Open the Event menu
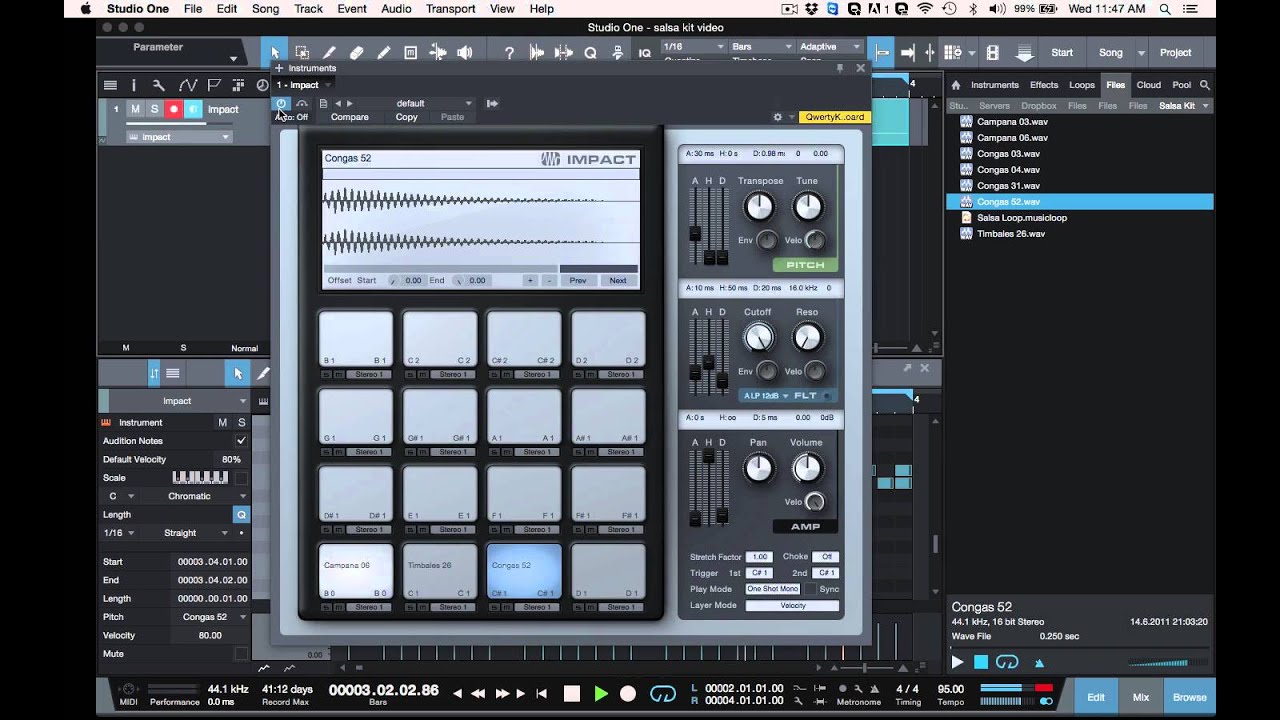 coord(351,9)
